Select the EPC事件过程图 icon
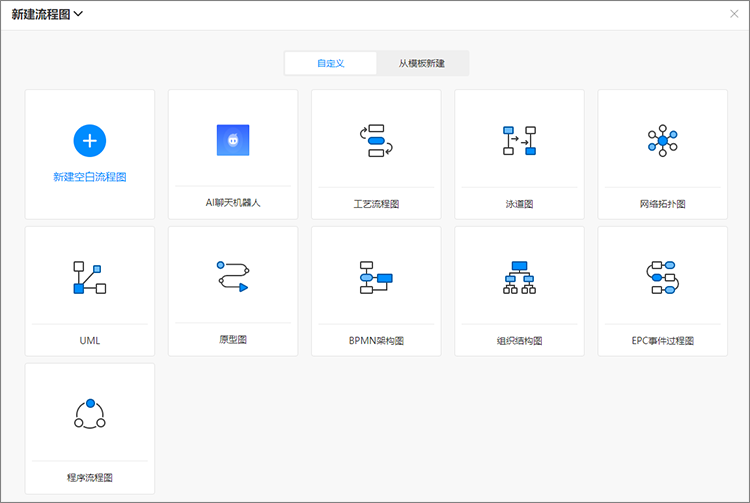The width and height of the screenshot is (750, 503). pos(662,277)
